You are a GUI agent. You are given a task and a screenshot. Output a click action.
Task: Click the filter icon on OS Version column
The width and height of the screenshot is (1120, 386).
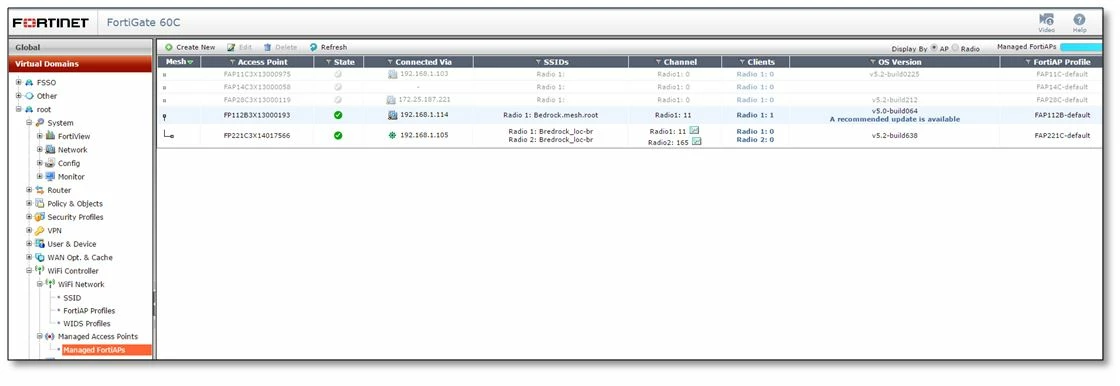click(x=873, y=62)
